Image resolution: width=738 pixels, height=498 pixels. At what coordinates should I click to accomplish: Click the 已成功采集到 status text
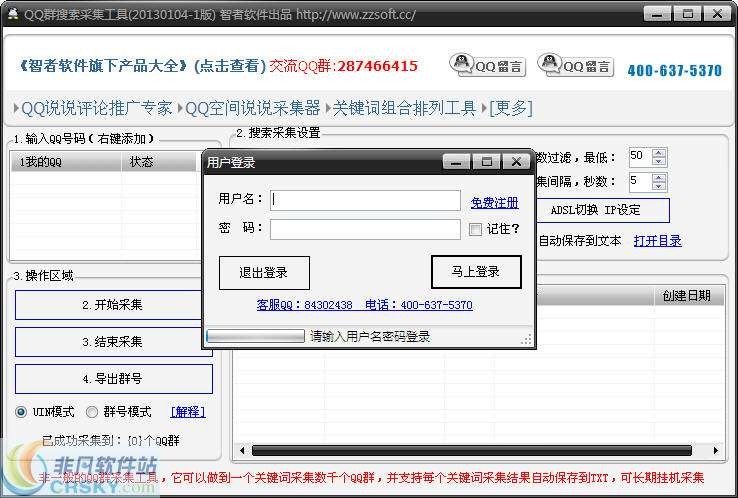coord(111,441)
